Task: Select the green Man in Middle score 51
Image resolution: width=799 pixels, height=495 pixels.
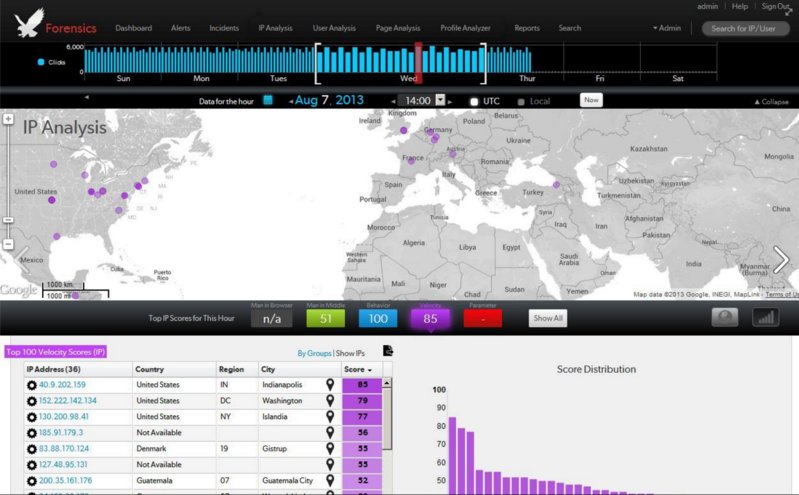Action: click(326, 319)
